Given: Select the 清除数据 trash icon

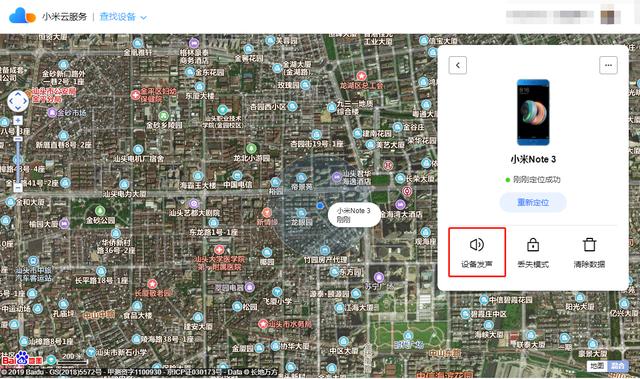Looking at the screenshot, I should coord(589,244).
